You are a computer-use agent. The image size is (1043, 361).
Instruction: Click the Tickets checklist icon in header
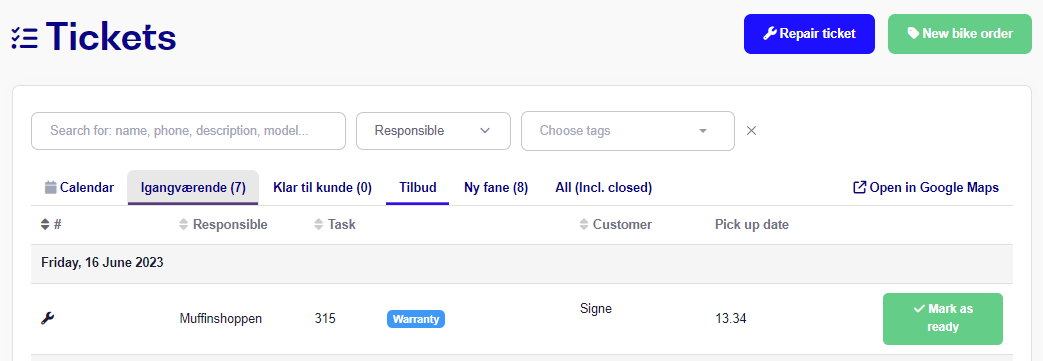click(x=25, y=37)
